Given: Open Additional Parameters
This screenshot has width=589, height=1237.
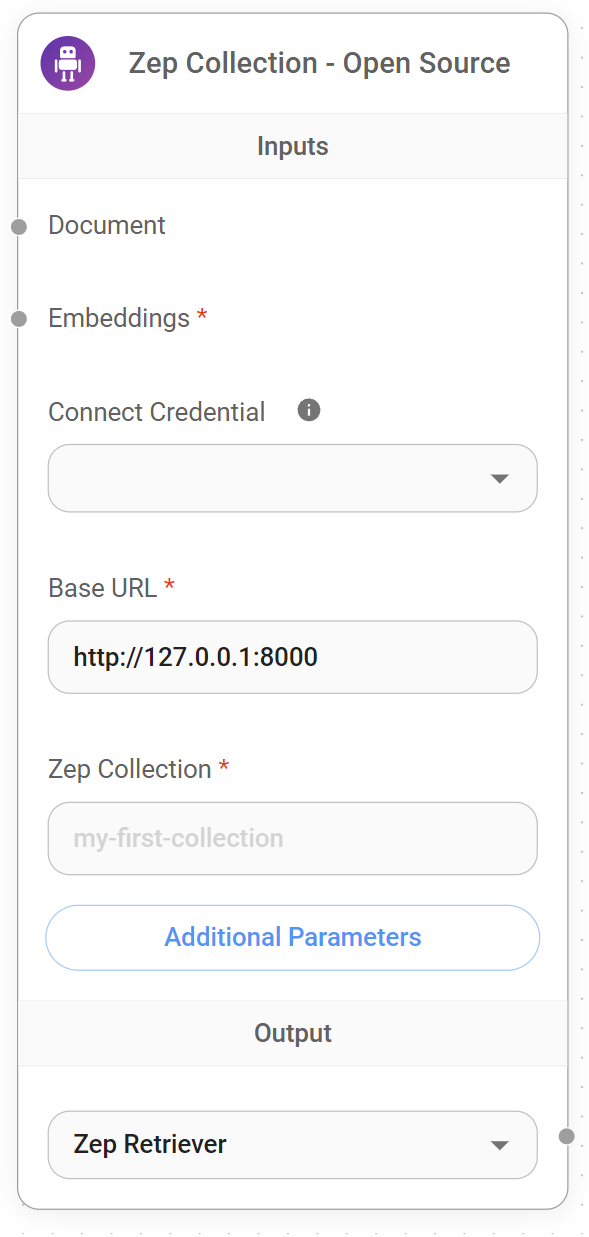Looking at the screenshot, I should (292, 937).
